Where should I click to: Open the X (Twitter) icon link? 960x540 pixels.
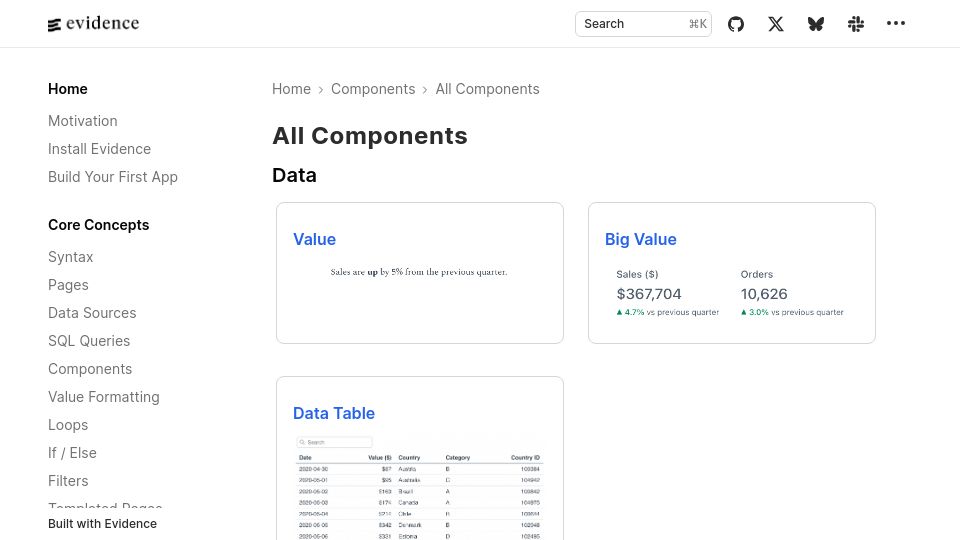[776, 24]
